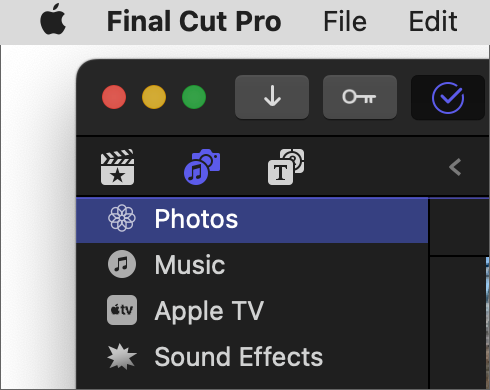Click the Apple TV icon
Image resolution: width=490 pixels, height=390 pixels.
click(x=122, y=310)
